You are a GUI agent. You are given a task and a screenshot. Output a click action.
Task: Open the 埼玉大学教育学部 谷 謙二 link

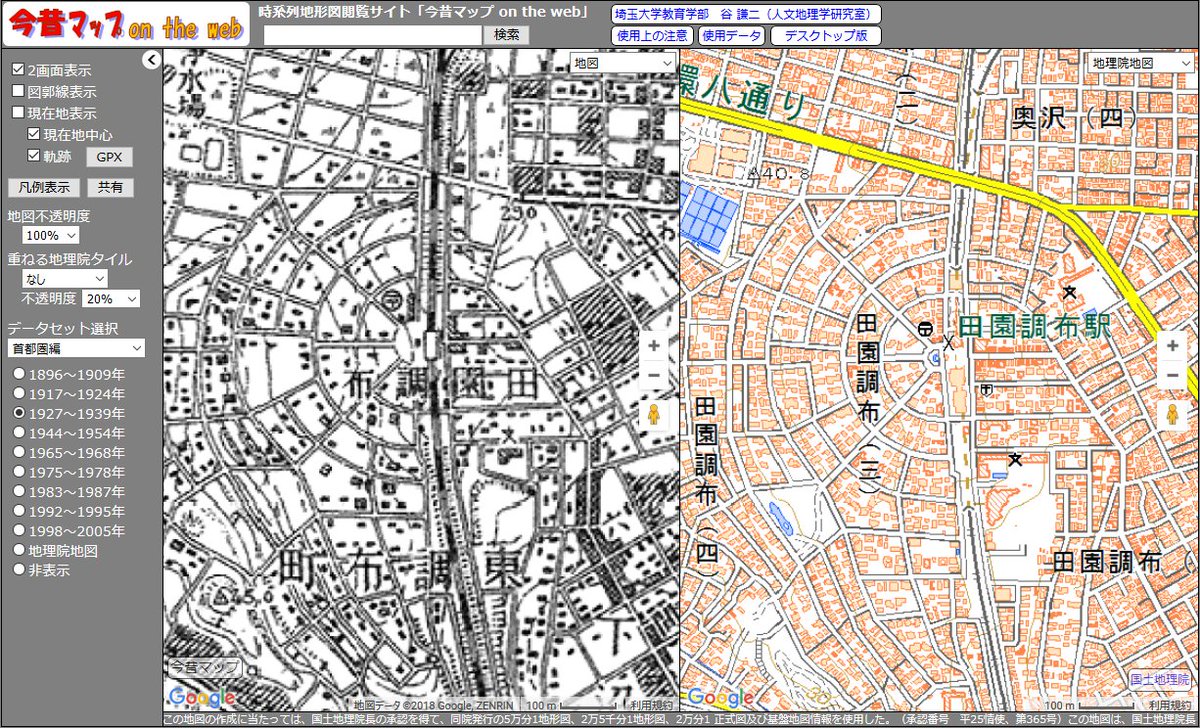[x=745, y=14]
